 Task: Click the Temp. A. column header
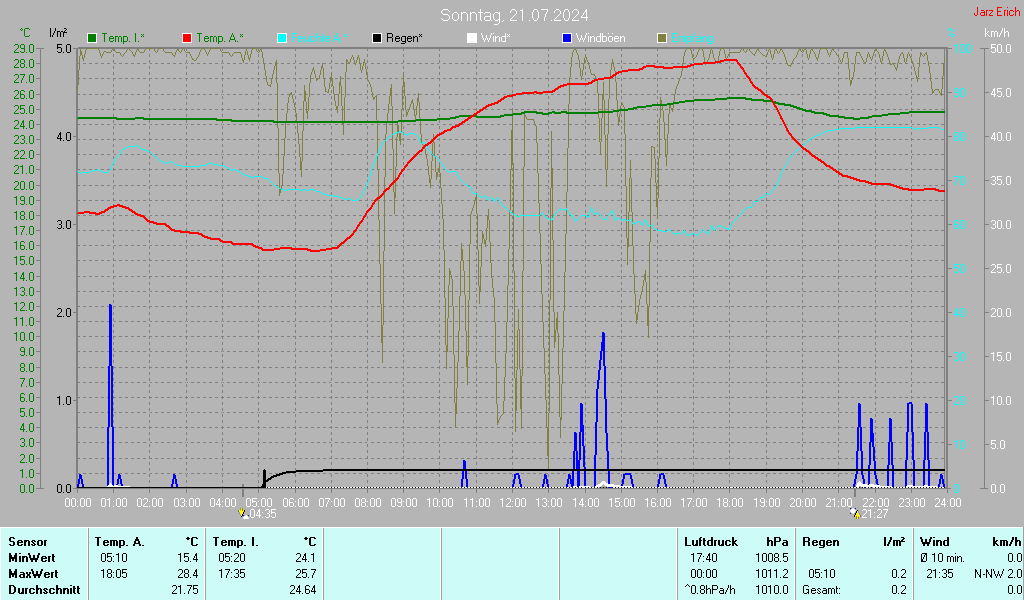click(120, 542)
